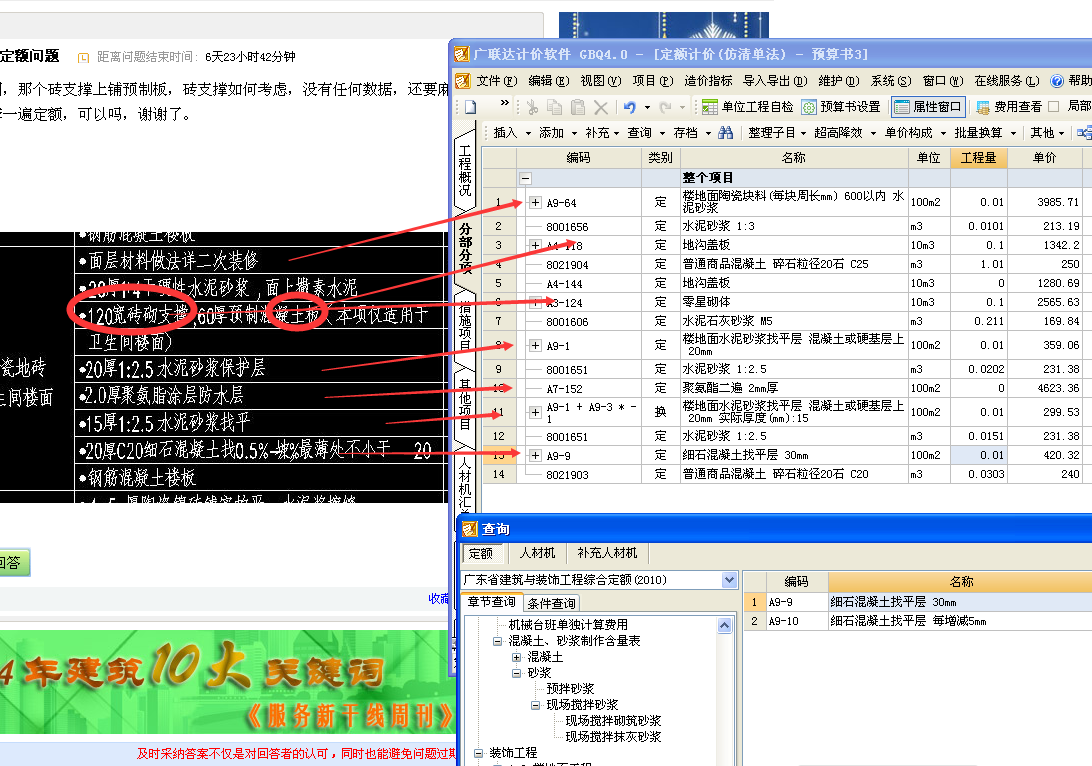Click the undo arrow icon

click(x=630, y=107)
